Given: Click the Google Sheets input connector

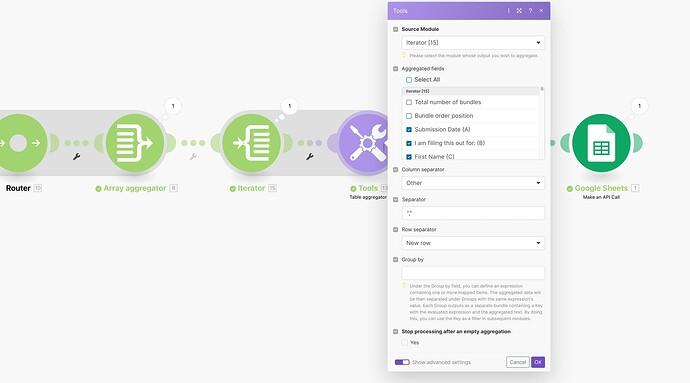Looking at the screenshot, I should [565, 143].
